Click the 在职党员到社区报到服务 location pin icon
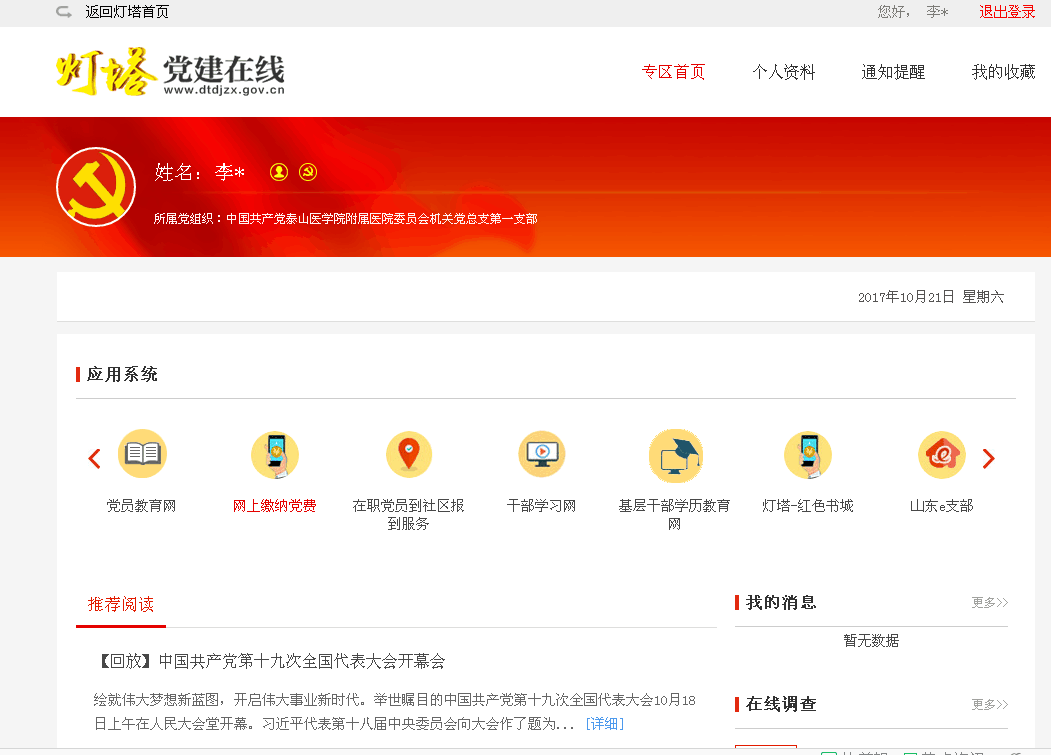The height and width of the screenshot is (755, 1051). coord(408,455)
